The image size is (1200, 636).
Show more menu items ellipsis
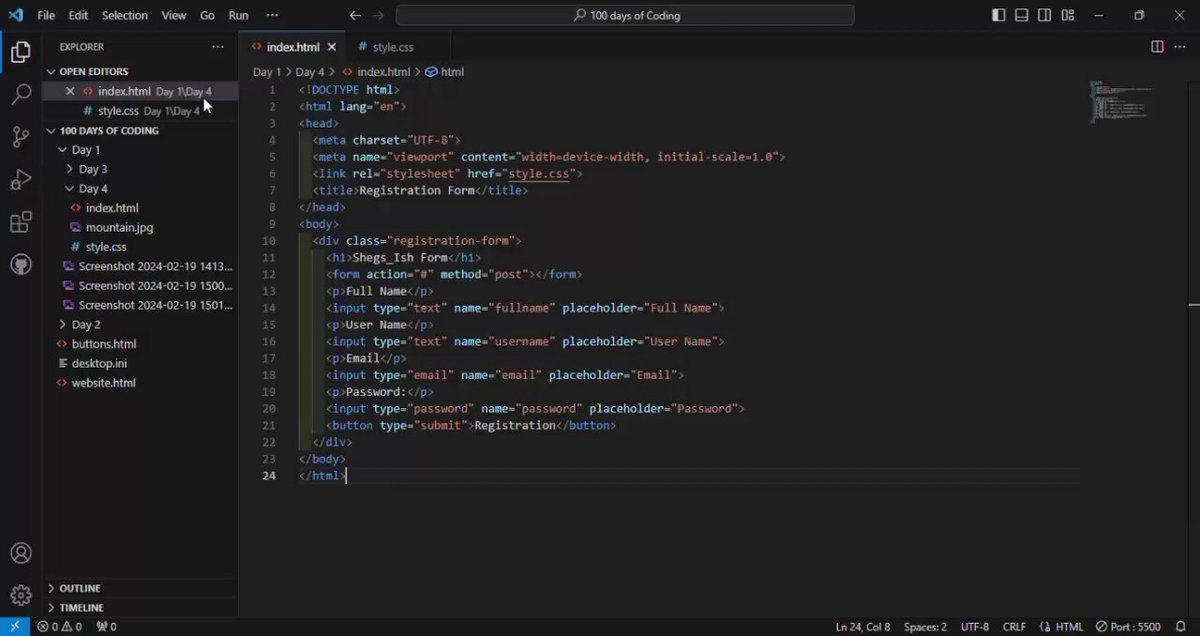(x=272, y=15)
